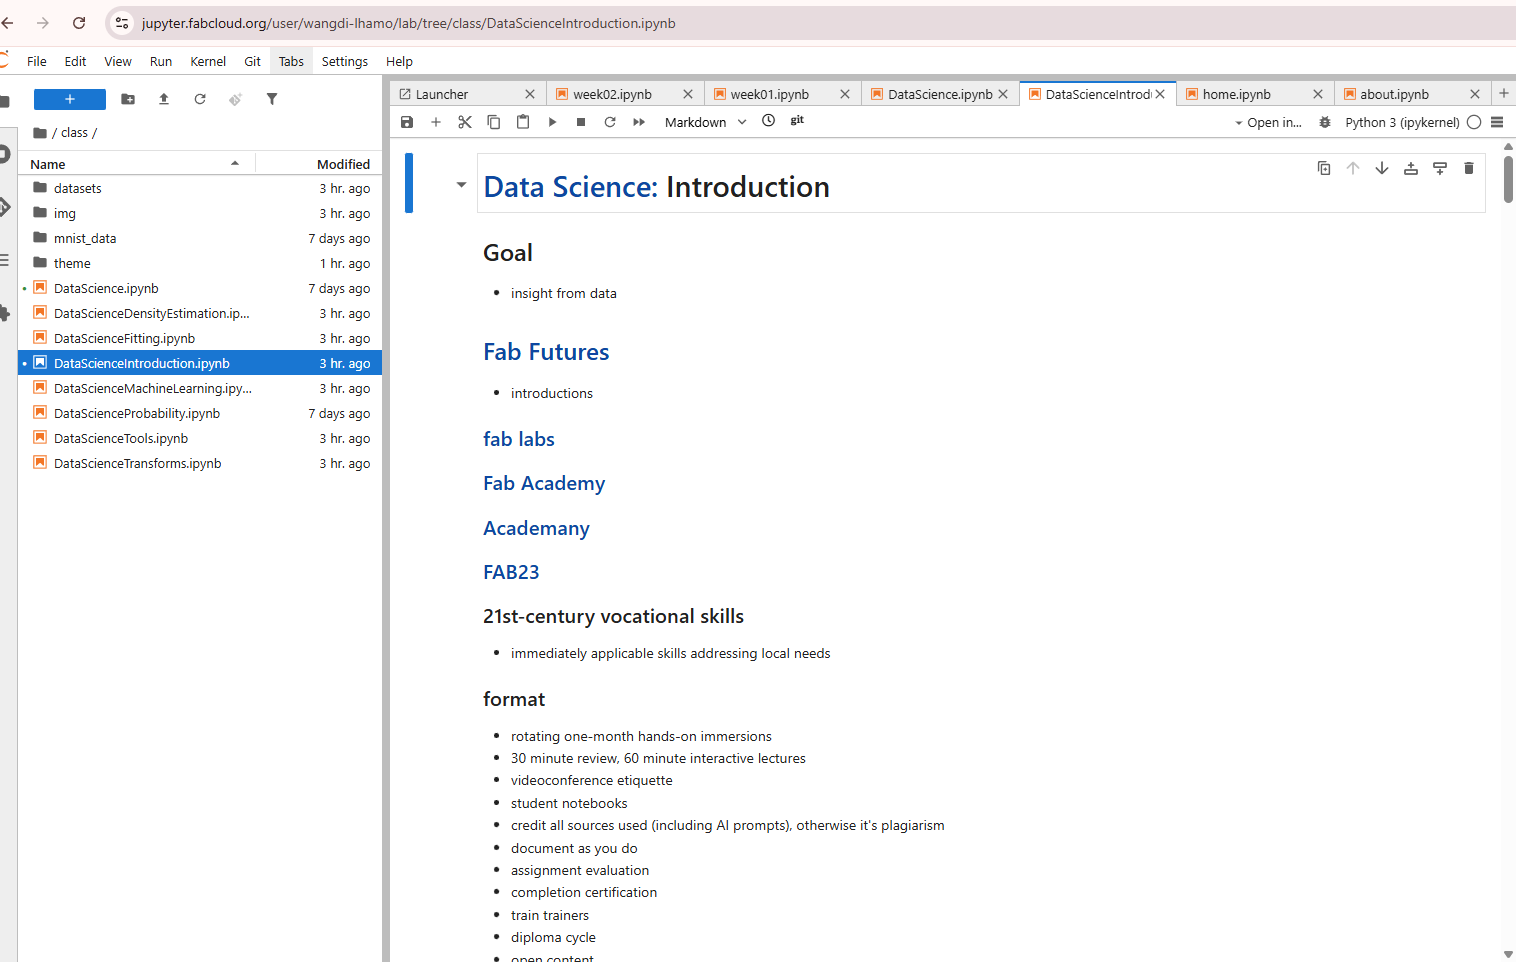1516x962 pixels.
Task: Open DataScienceFitting.ipynb in file browser
Action: click(124, 338)
